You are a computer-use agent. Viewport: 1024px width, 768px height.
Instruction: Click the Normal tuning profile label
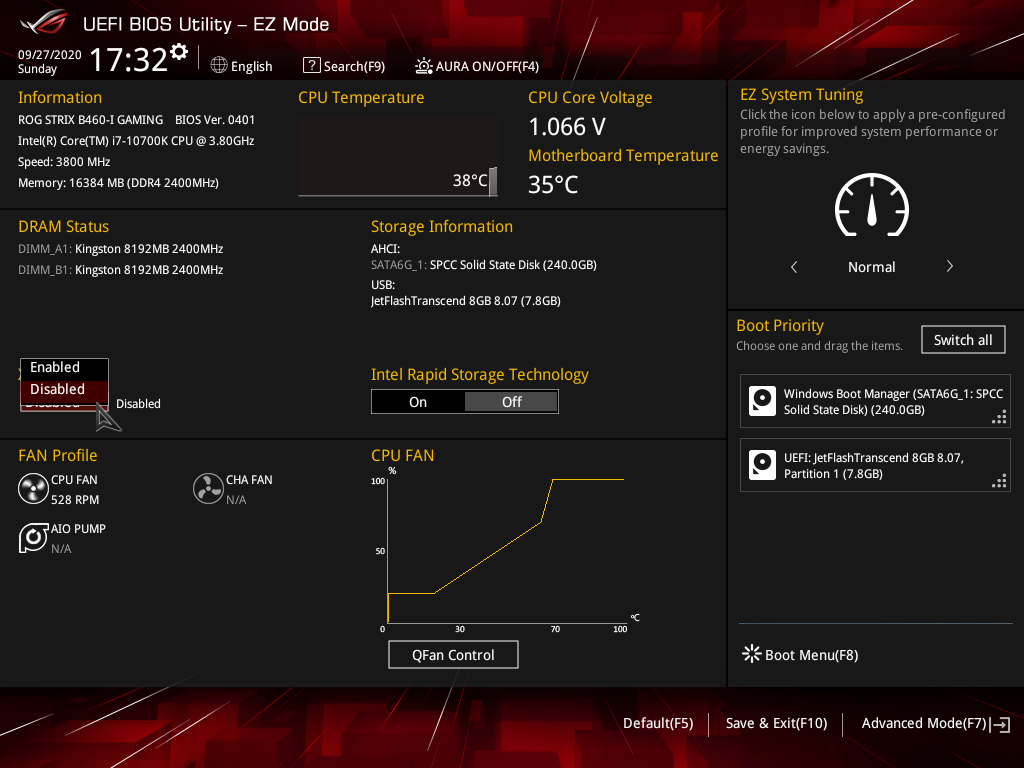[x=872, y=266]
